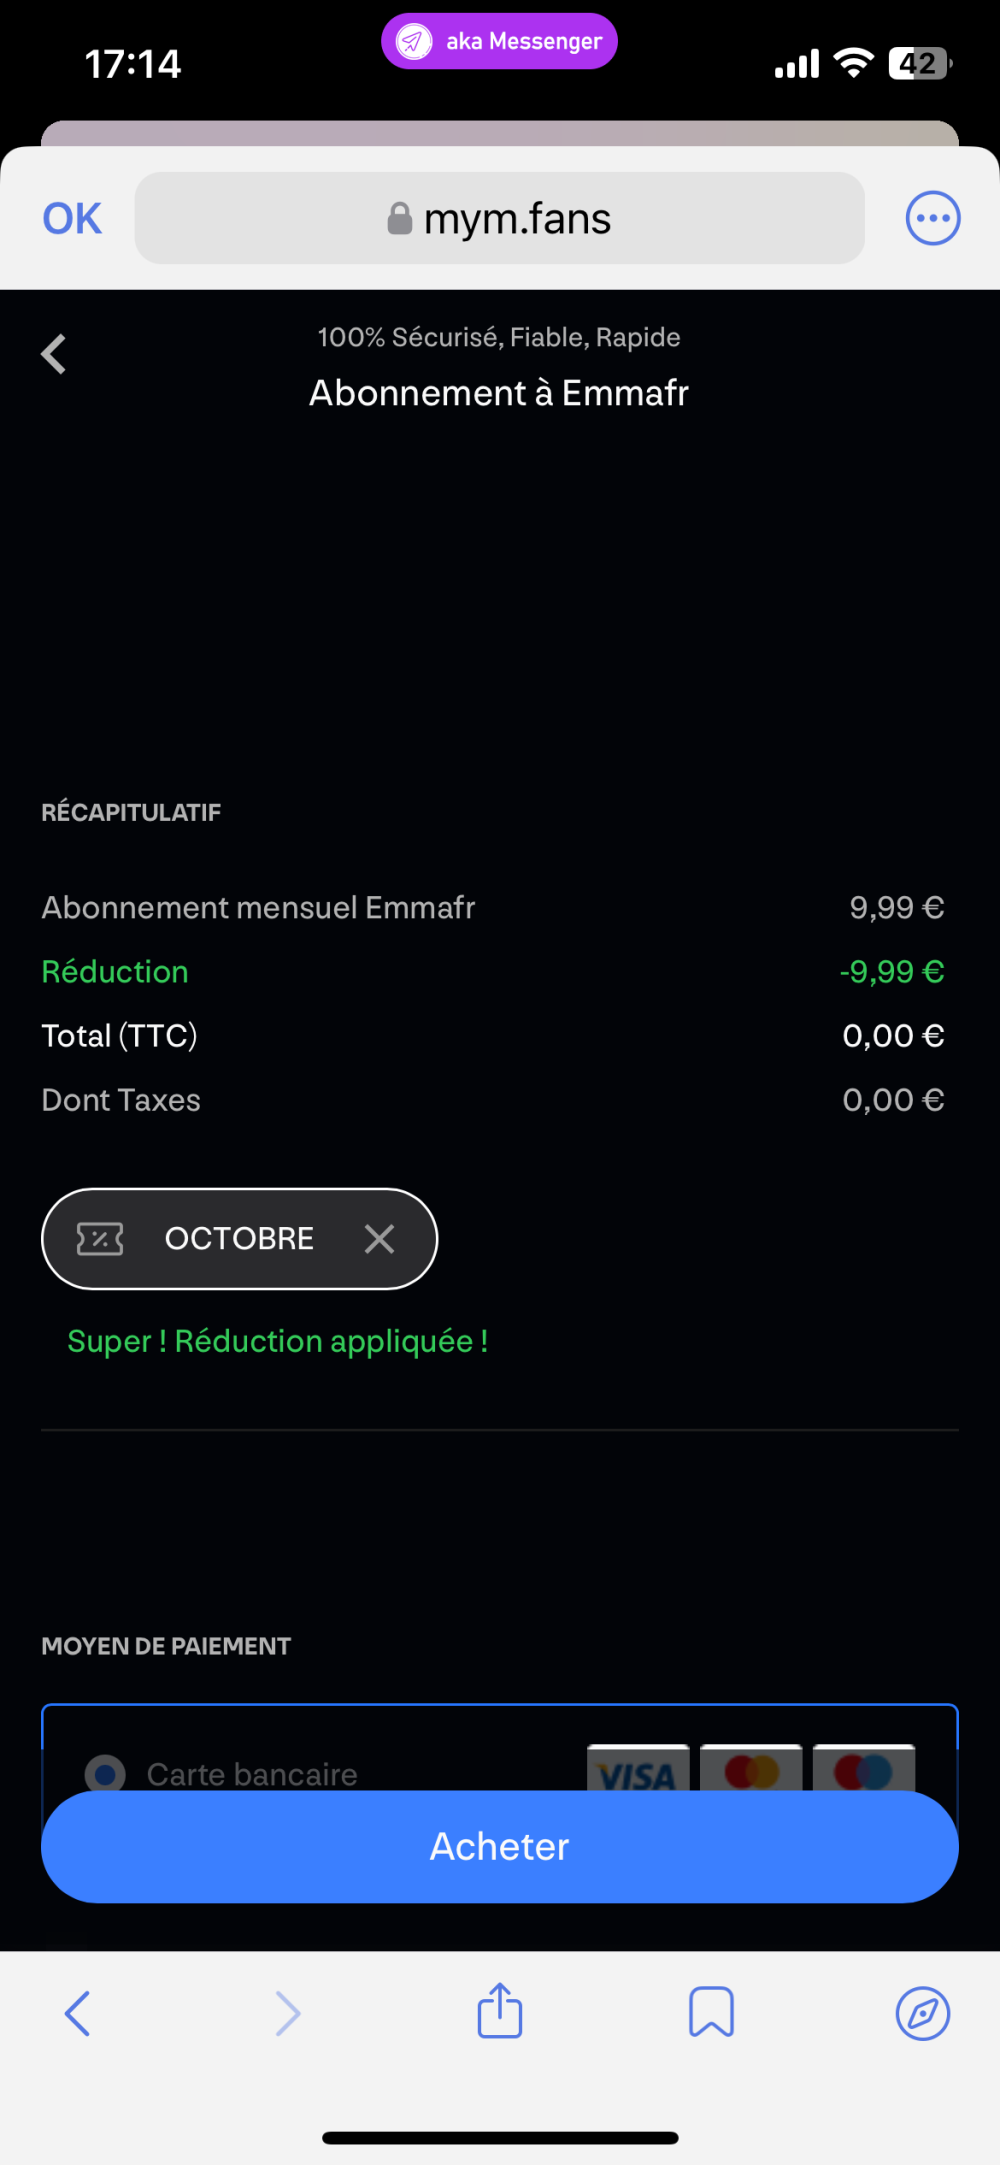Screen dimensions: 1000x2165
Task: Tap the Visa card logo
Action: coord(638,1768)
